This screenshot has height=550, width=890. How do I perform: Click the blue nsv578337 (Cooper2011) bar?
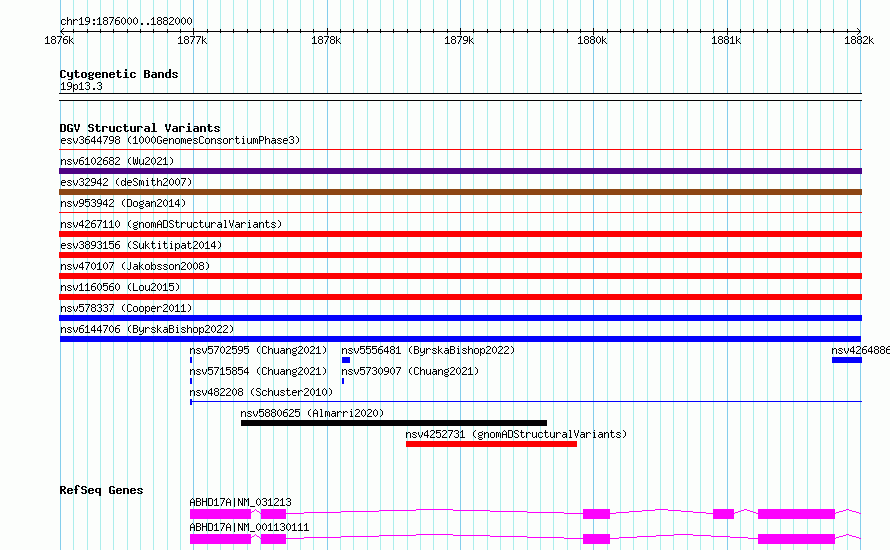click(x=460, y=318)
